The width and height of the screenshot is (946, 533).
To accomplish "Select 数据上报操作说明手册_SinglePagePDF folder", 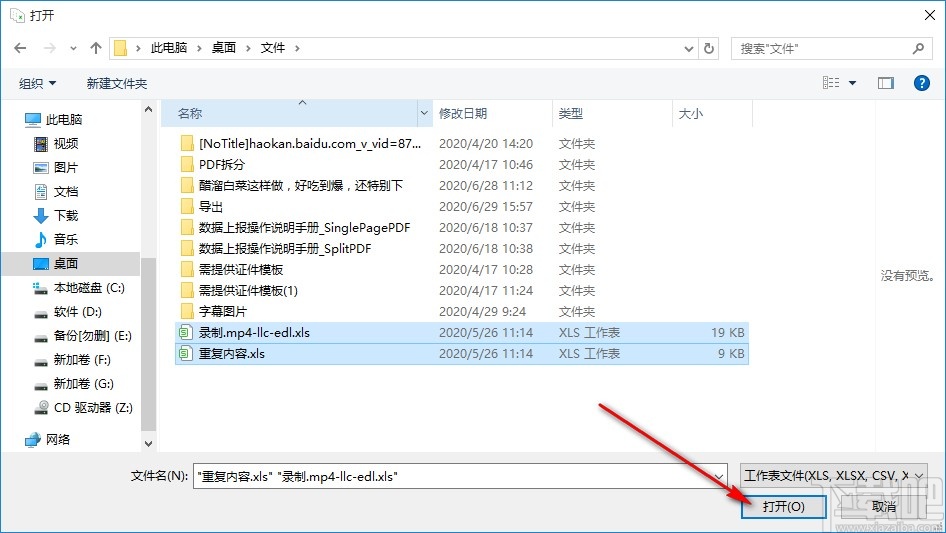I will (304, 228).
